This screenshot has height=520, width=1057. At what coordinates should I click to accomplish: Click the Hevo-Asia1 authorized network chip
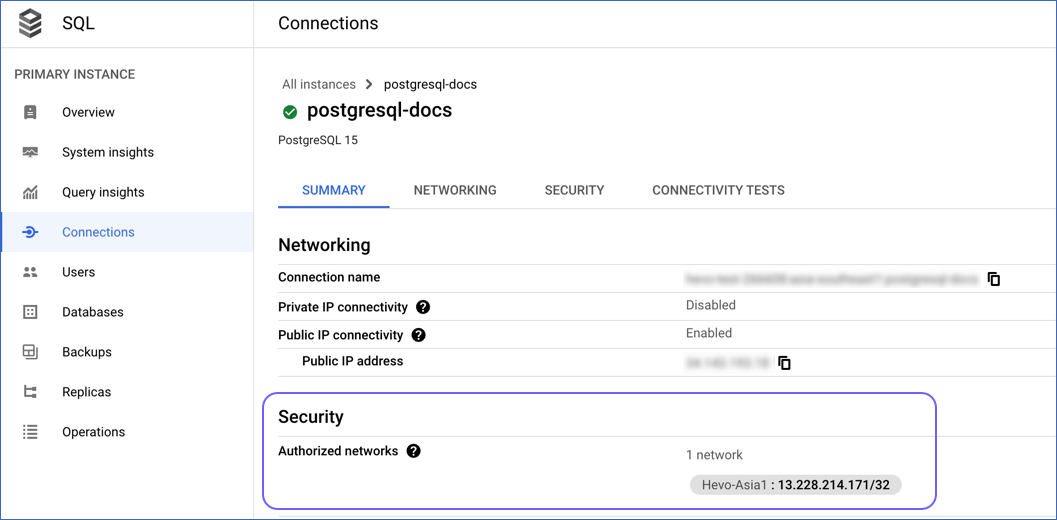pyautogui.click(x=795, y=484)
